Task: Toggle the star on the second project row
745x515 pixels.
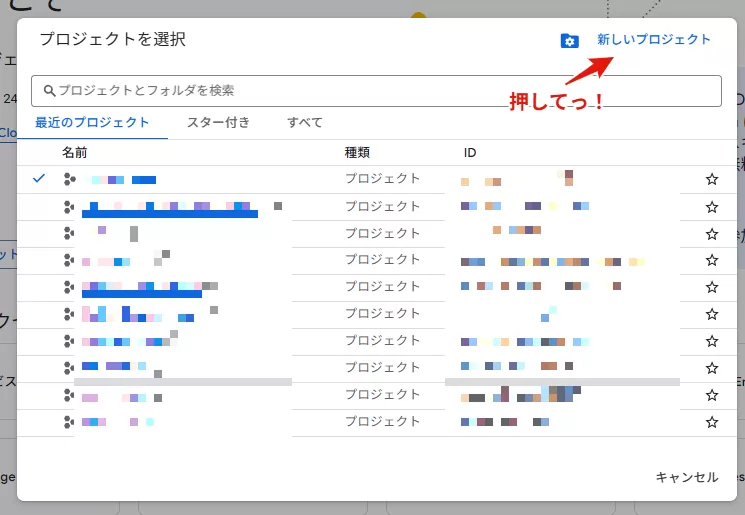Action: point(712,207)
